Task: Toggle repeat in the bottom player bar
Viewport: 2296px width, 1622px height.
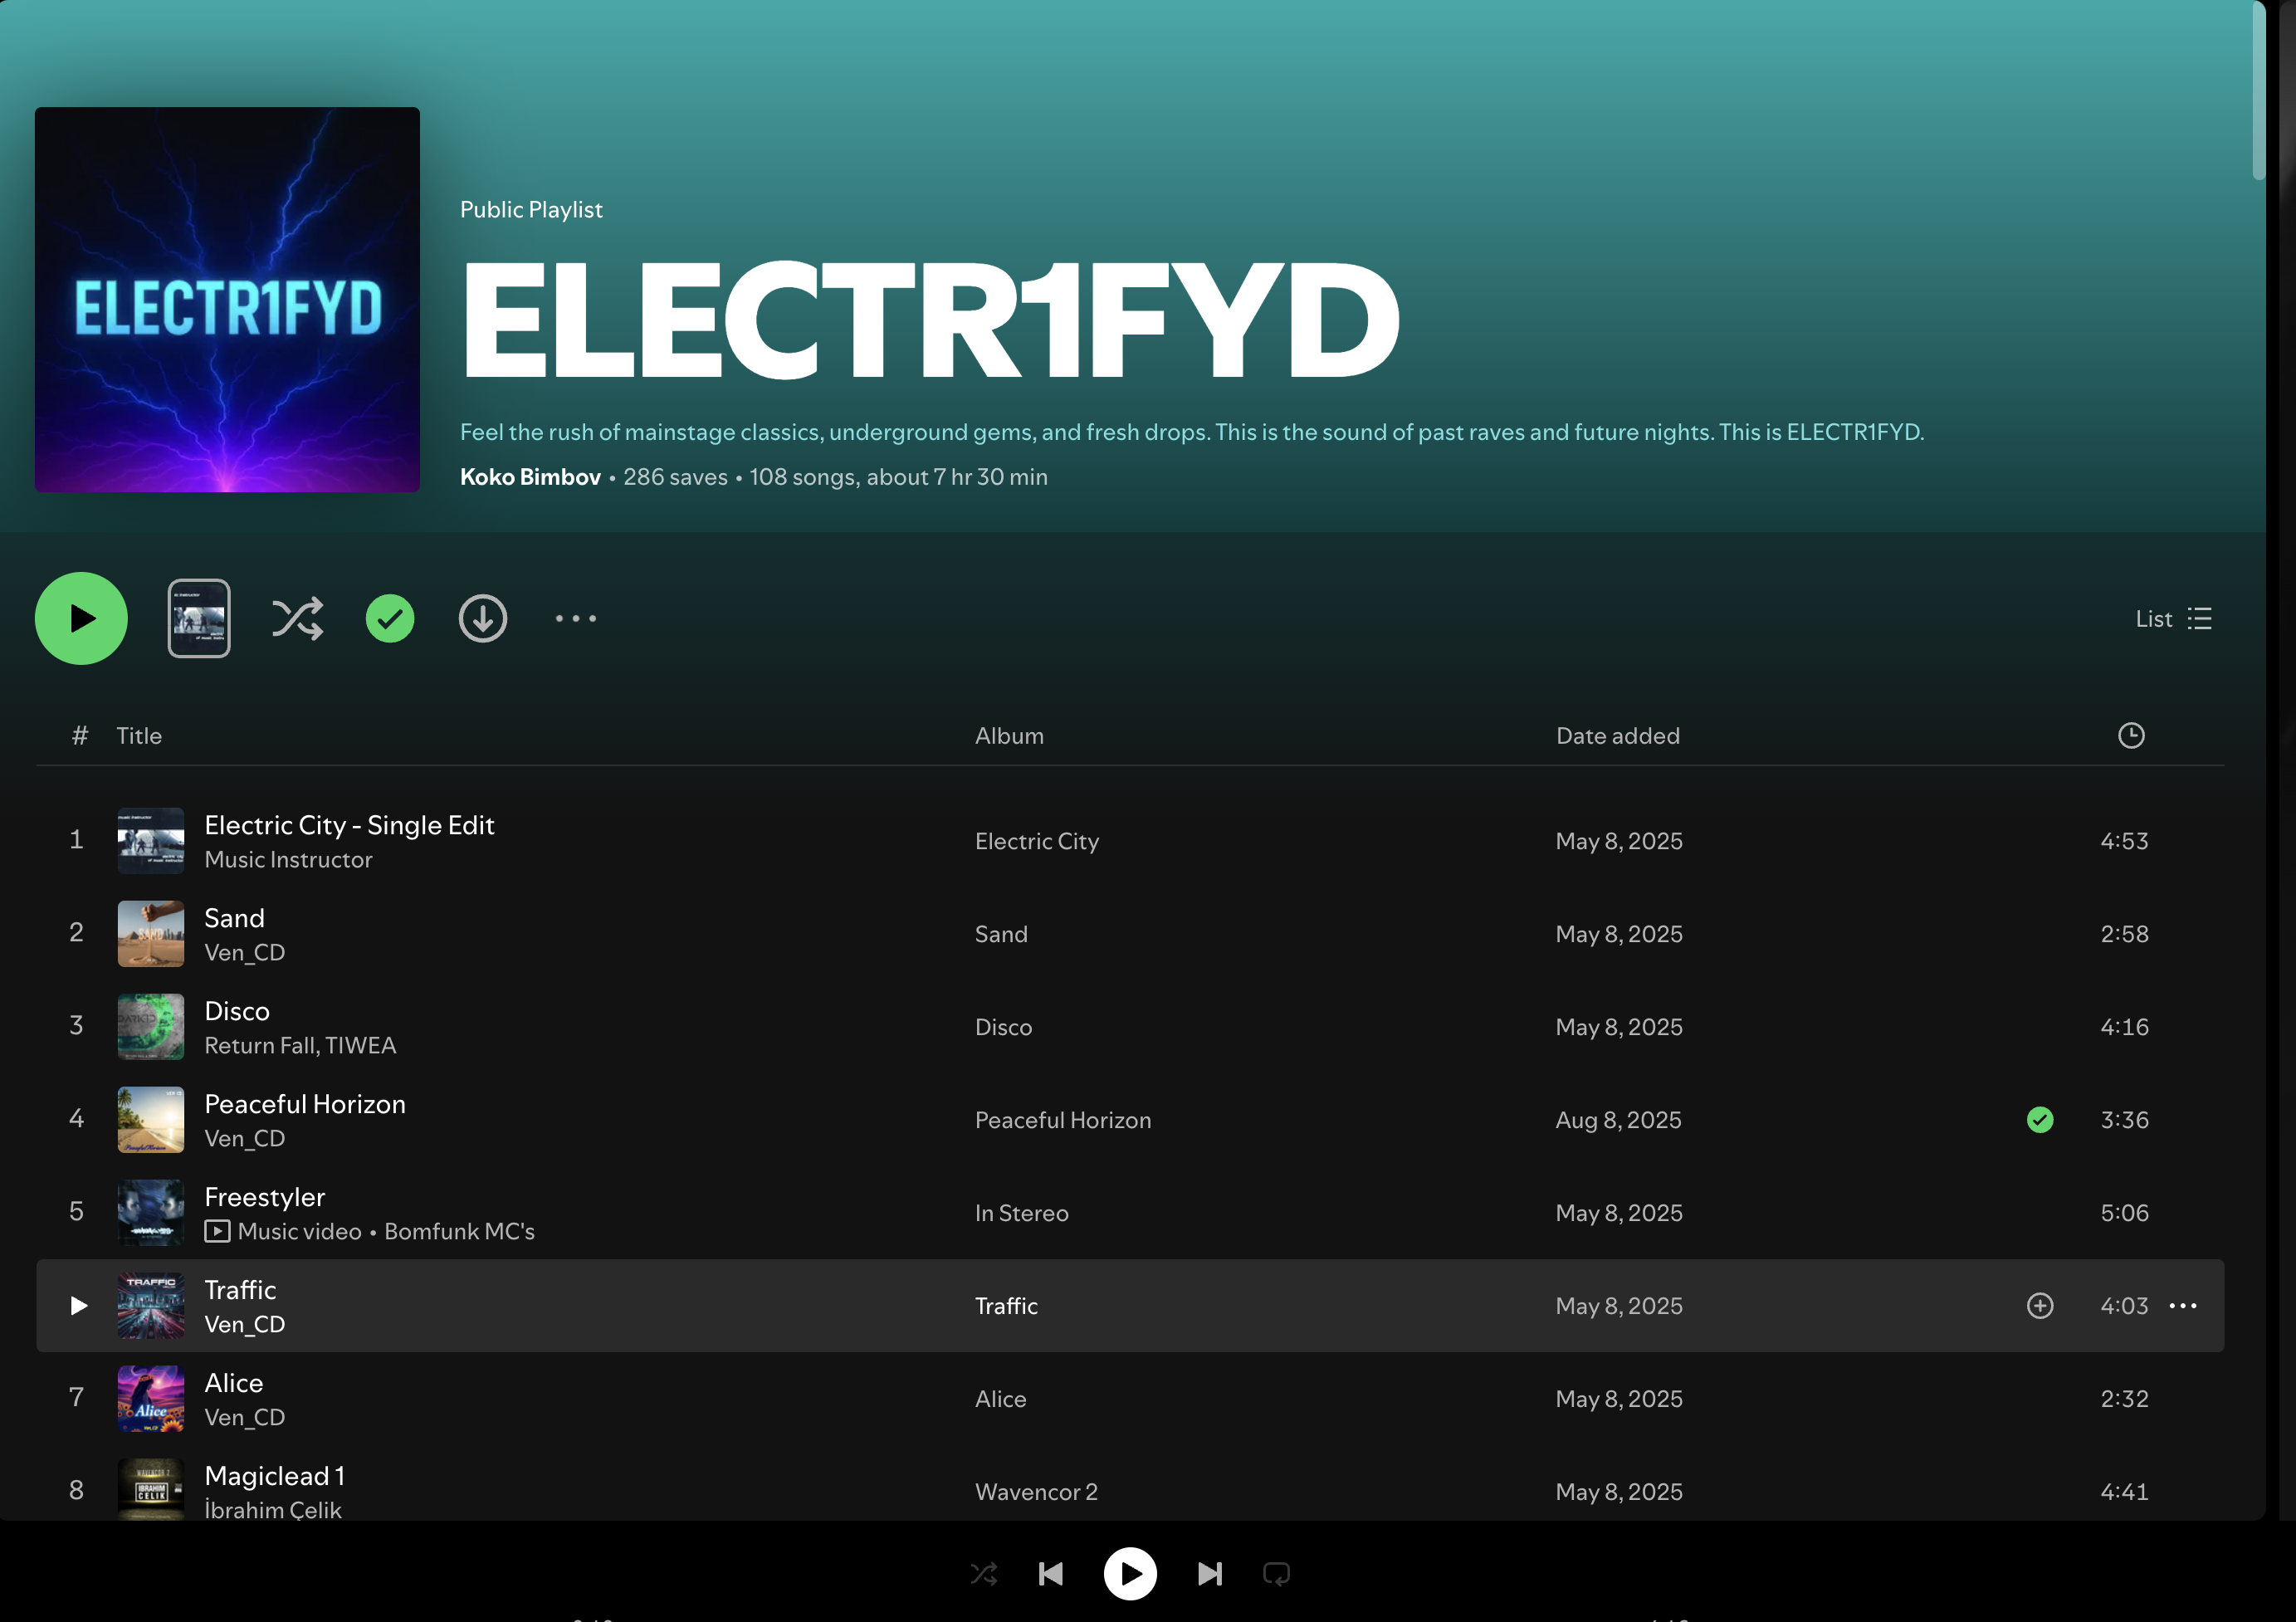Action: [1276, 1574]
